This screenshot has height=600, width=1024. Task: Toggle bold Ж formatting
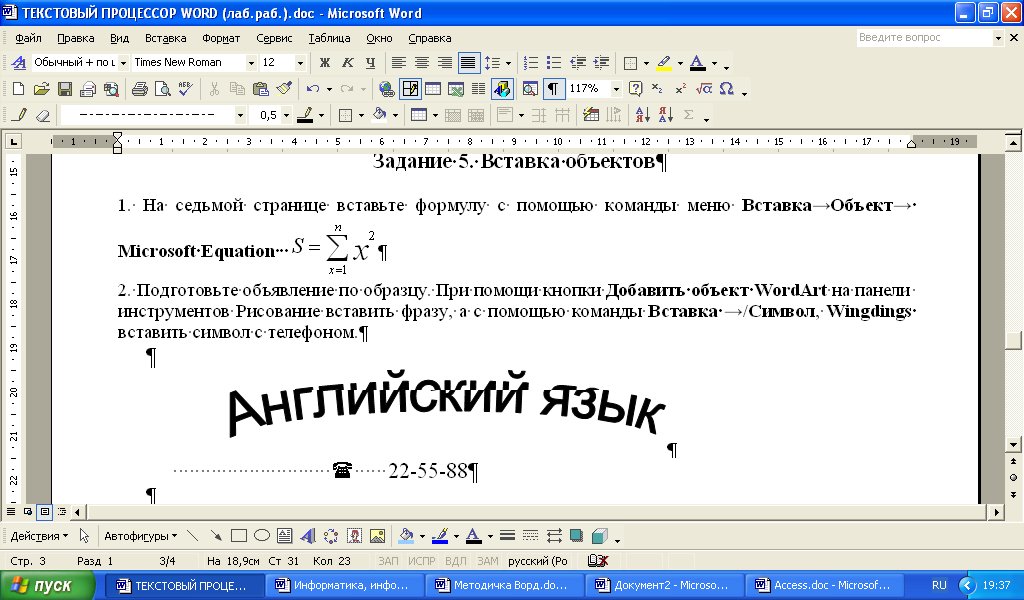325,63
